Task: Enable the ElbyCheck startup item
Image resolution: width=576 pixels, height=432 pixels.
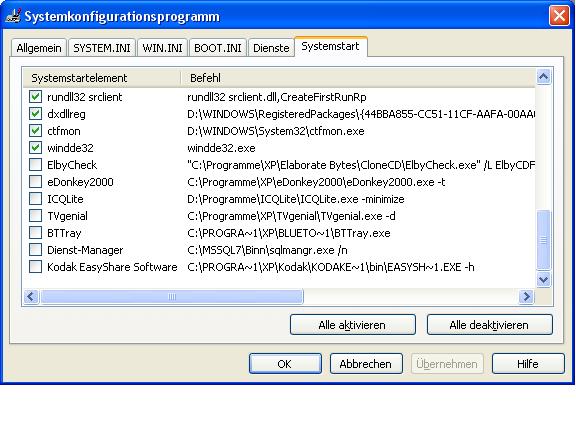Action: pyautogui.click(x=35, y=165)
